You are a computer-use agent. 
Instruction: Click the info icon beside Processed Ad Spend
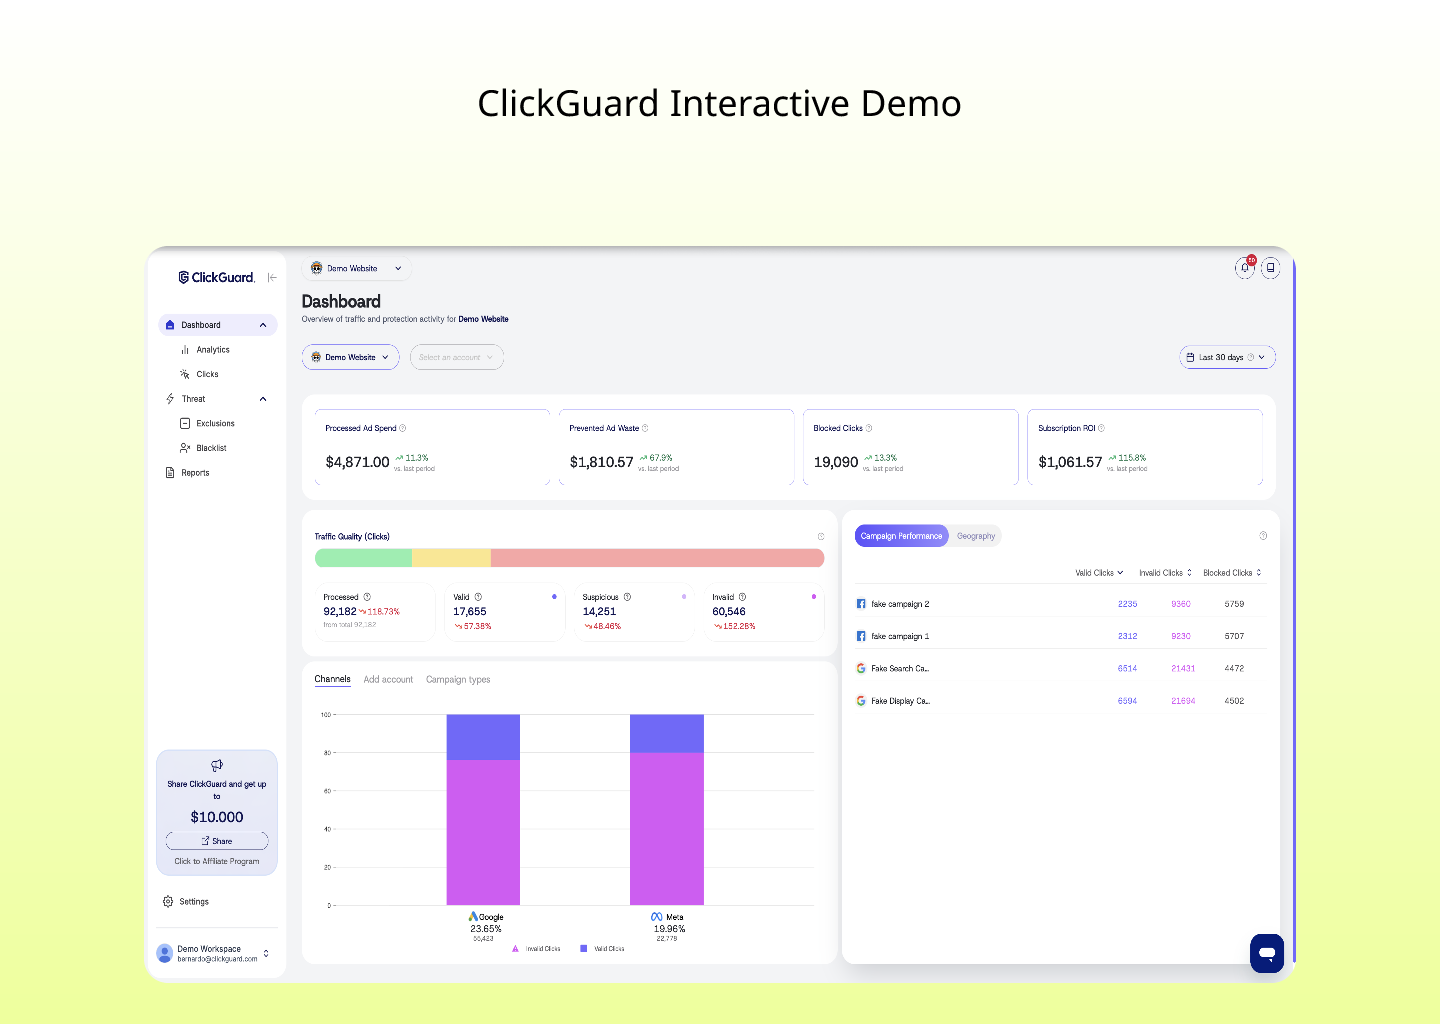(403, 428)
